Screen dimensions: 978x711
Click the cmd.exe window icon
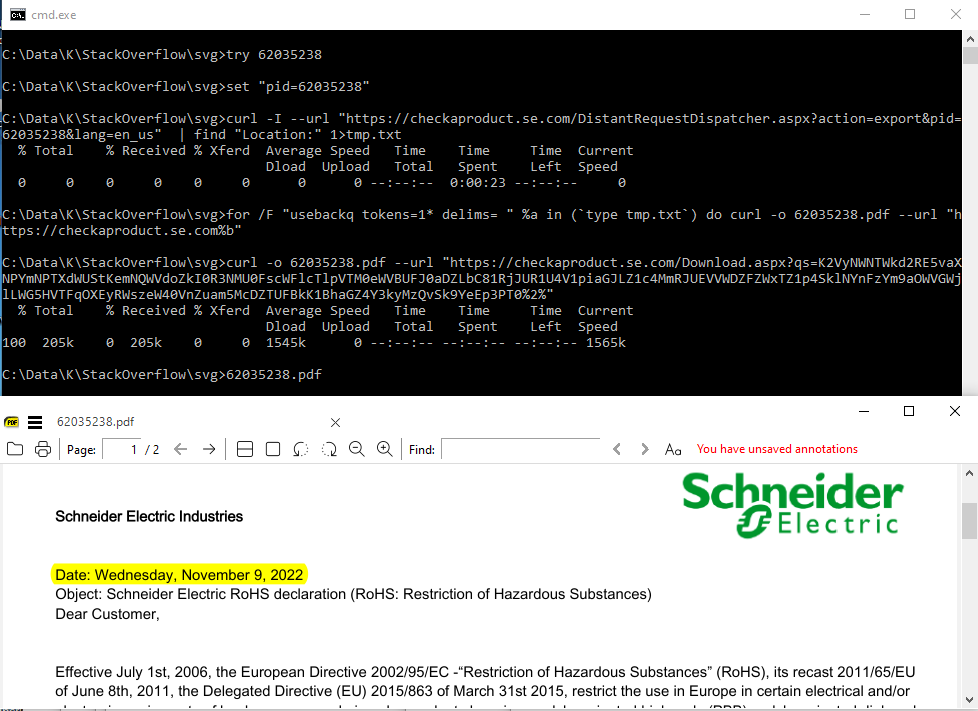(x=18, y=14)
